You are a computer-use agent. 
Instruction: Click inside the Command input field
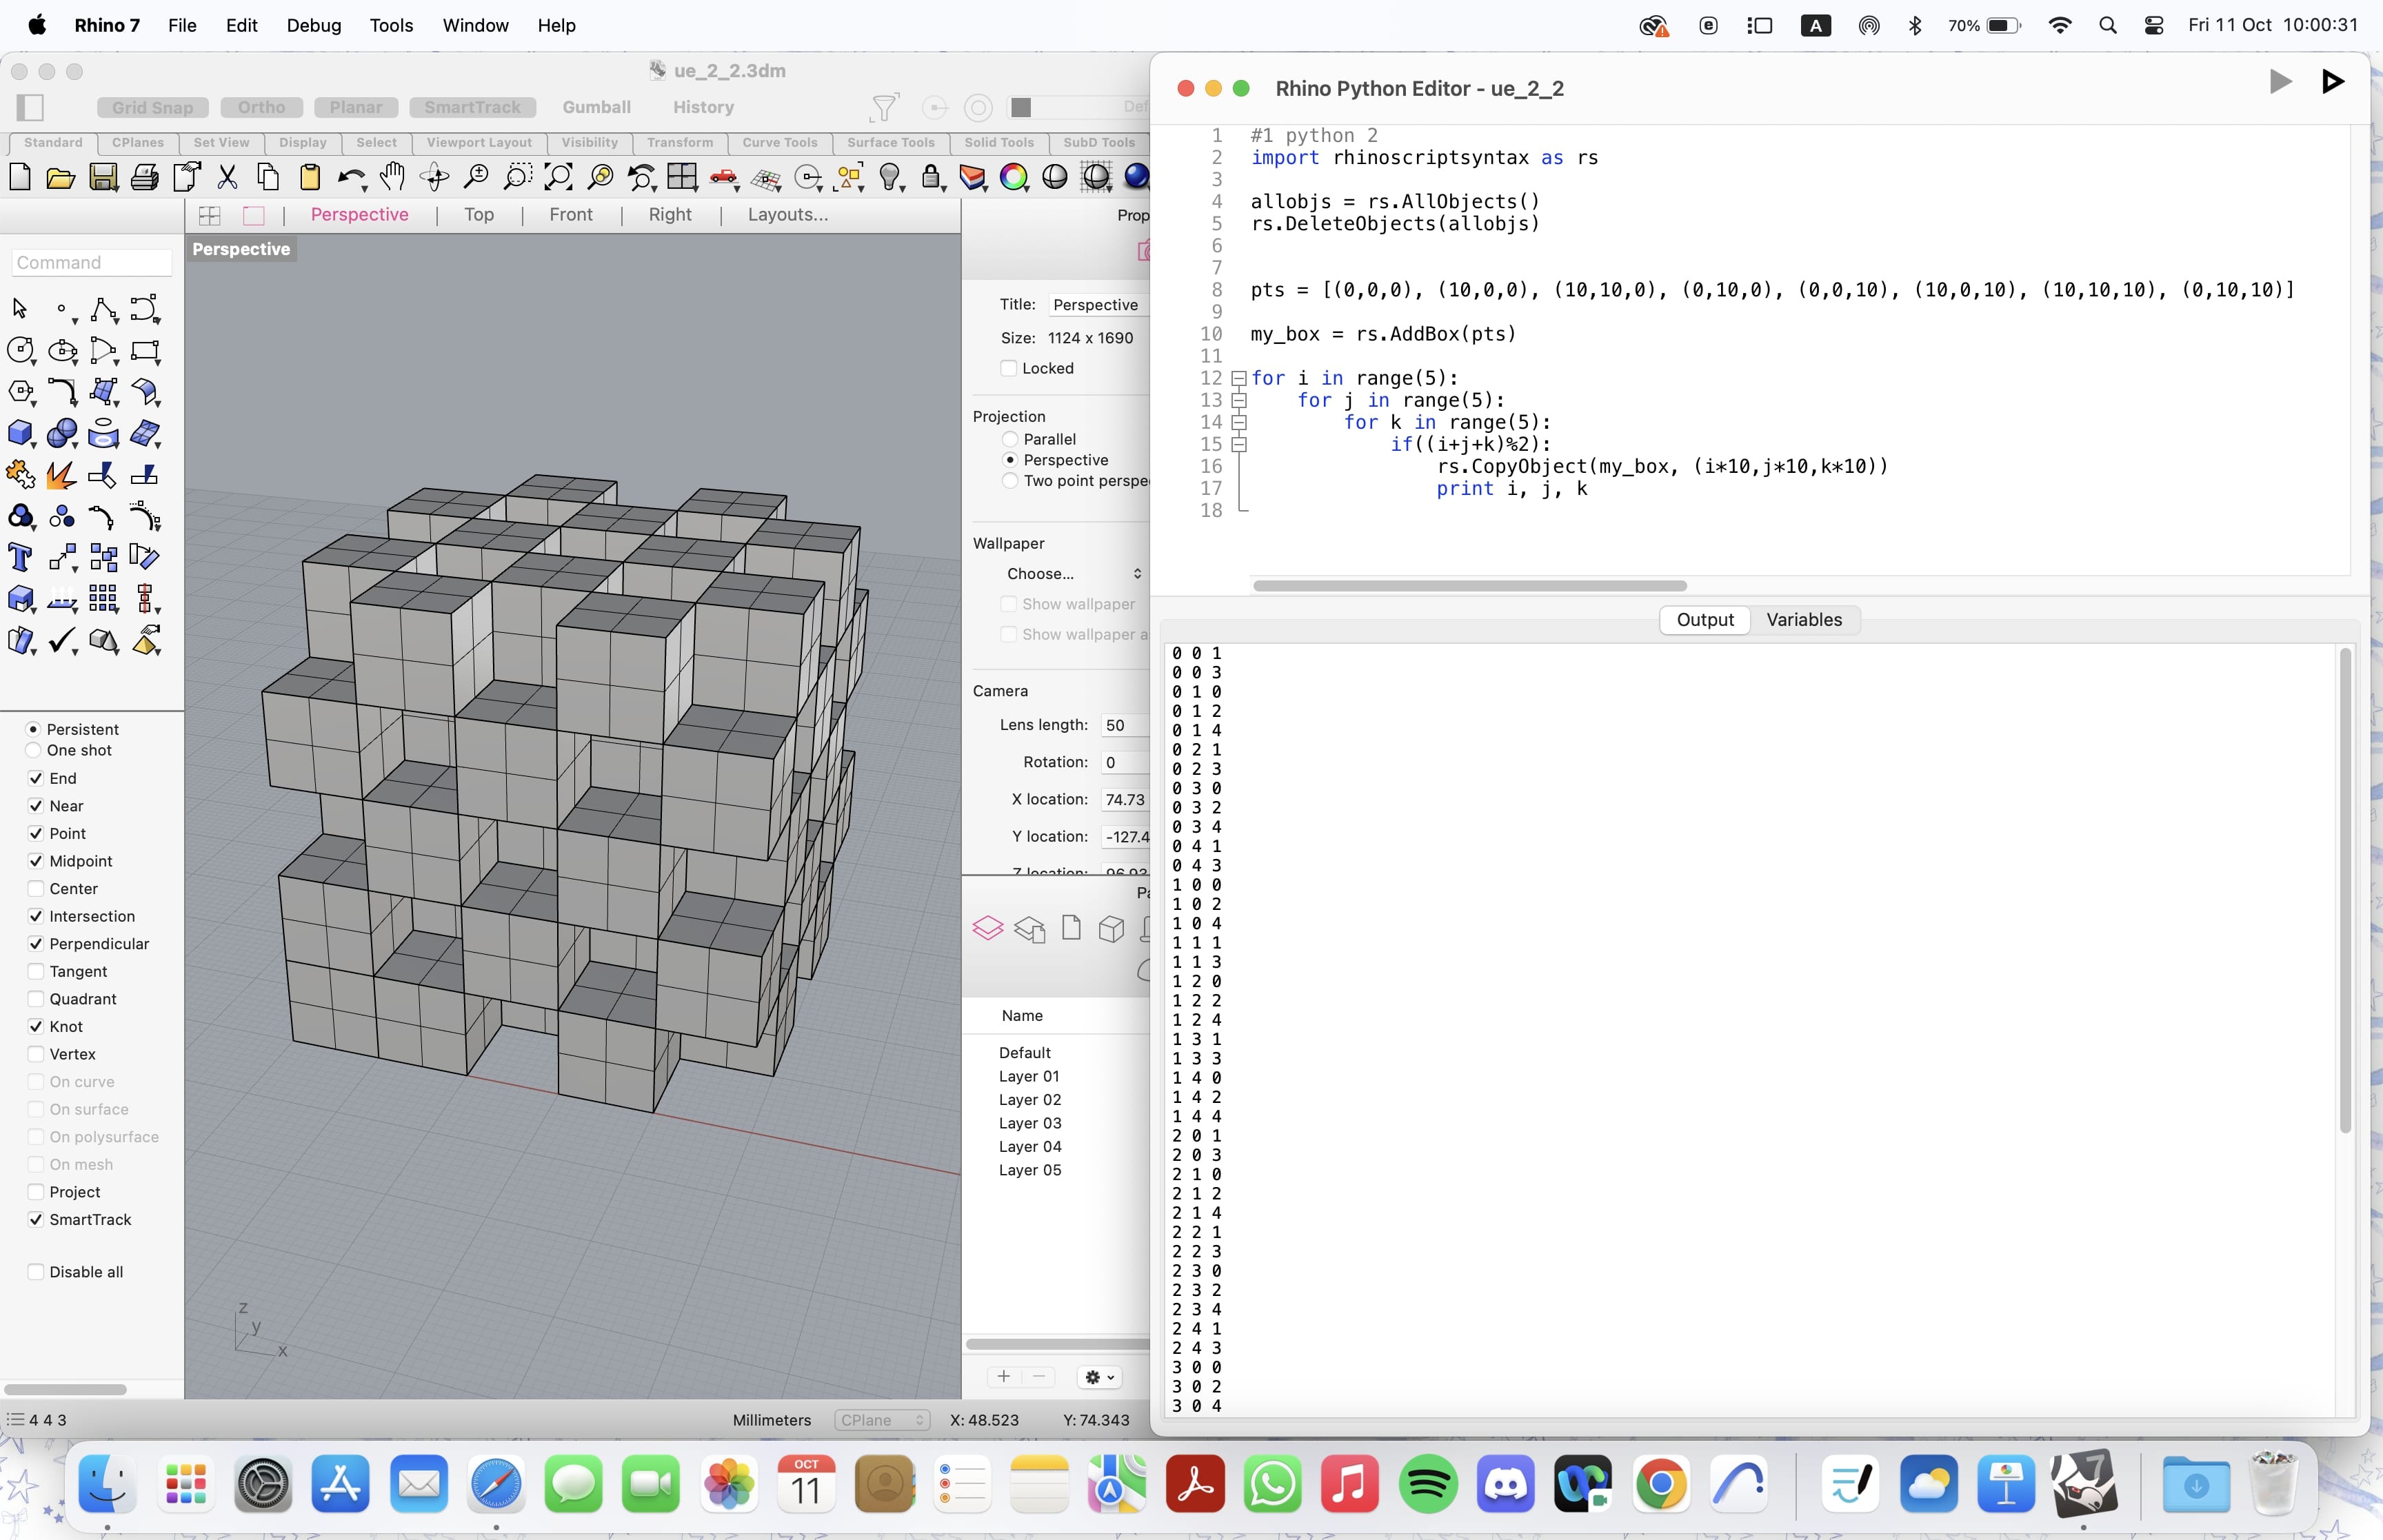coord(91,262)
